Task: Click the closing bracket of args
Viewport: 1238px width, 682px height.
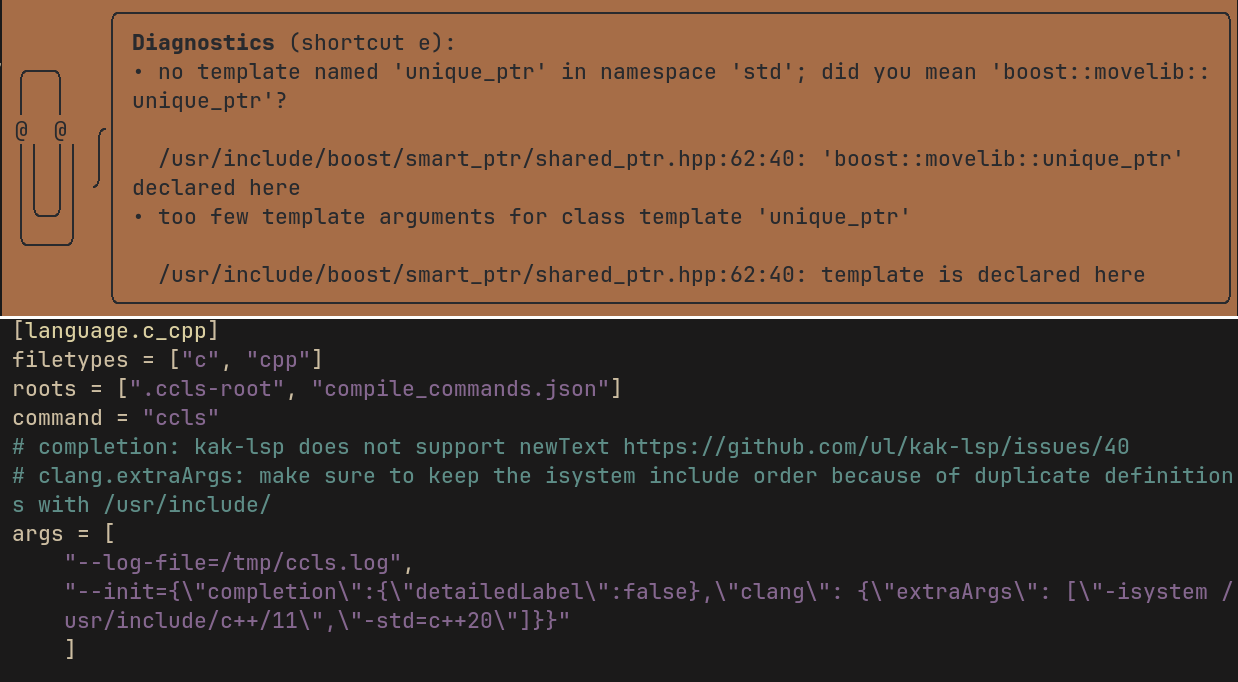Action: [70, 649]
